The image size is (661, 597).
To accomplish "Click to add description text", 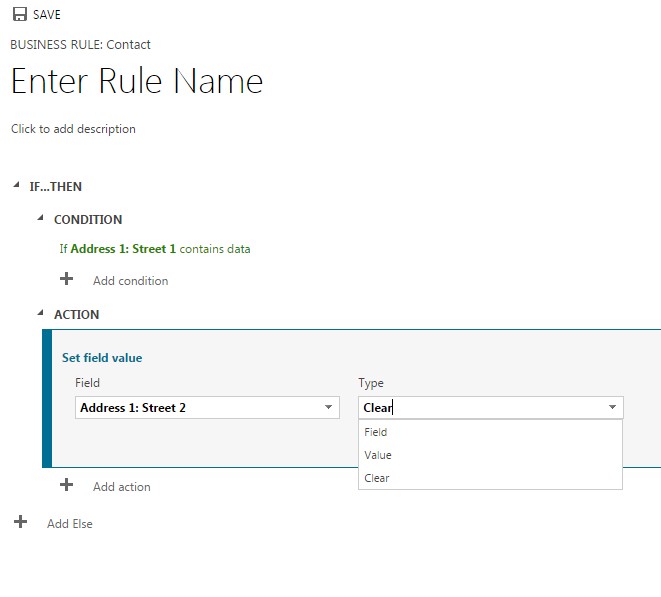I will pos(73,129).
